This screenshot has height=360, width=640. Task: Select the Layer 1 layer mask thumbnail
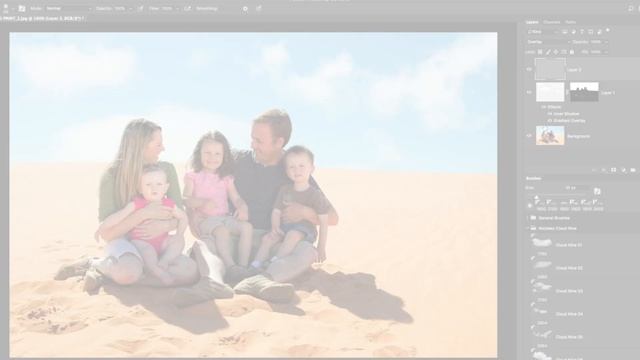pos(584,92)
